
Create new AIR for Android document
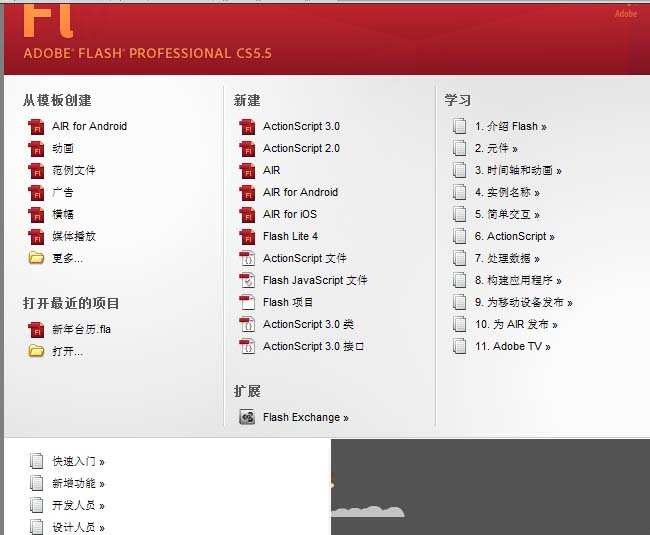(x=301, y=192)
